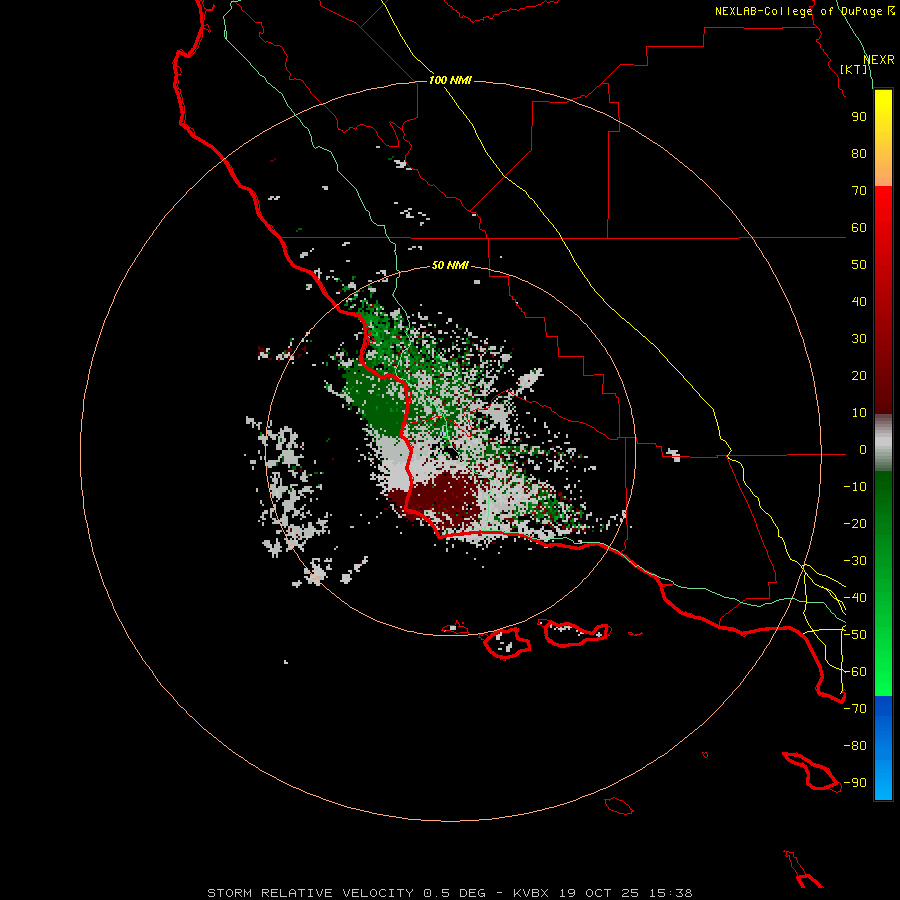This screenshot has width=900, height=900.
Task: Click the "50 NMI" range ring label
Action: tap(450, 265)
